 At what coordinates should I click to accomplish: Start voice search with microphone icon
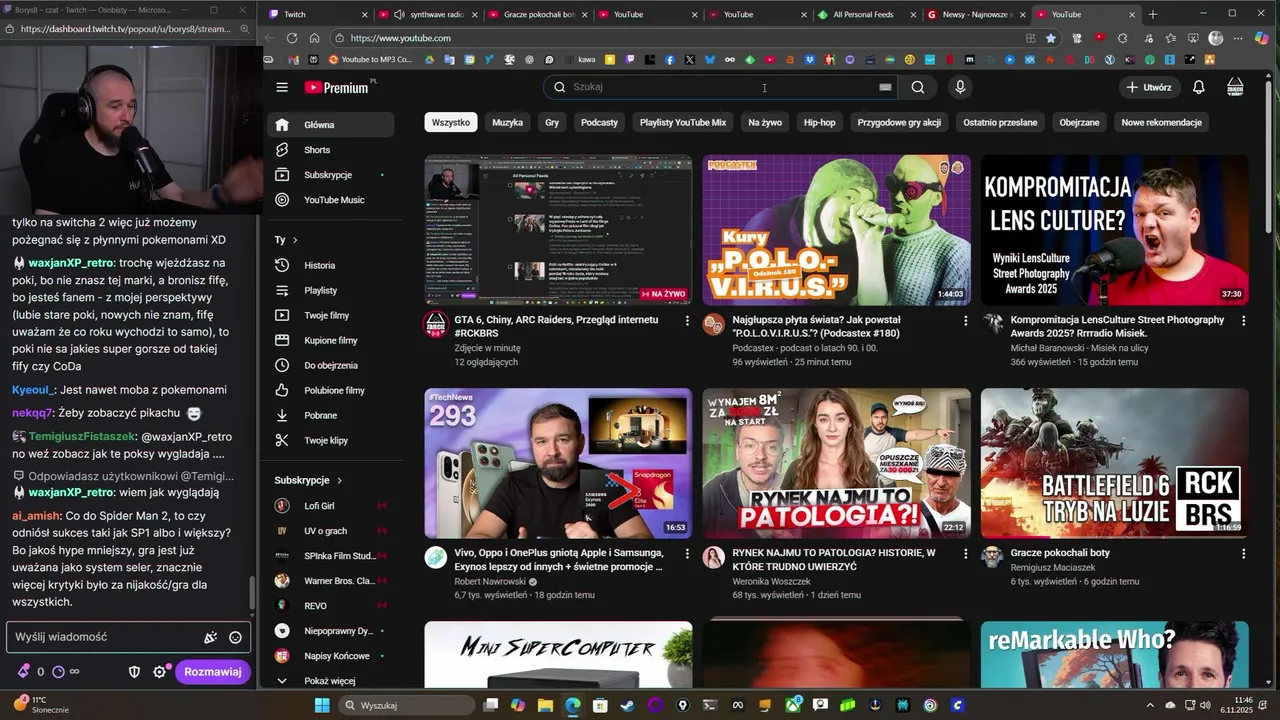(x=960, y=87)
